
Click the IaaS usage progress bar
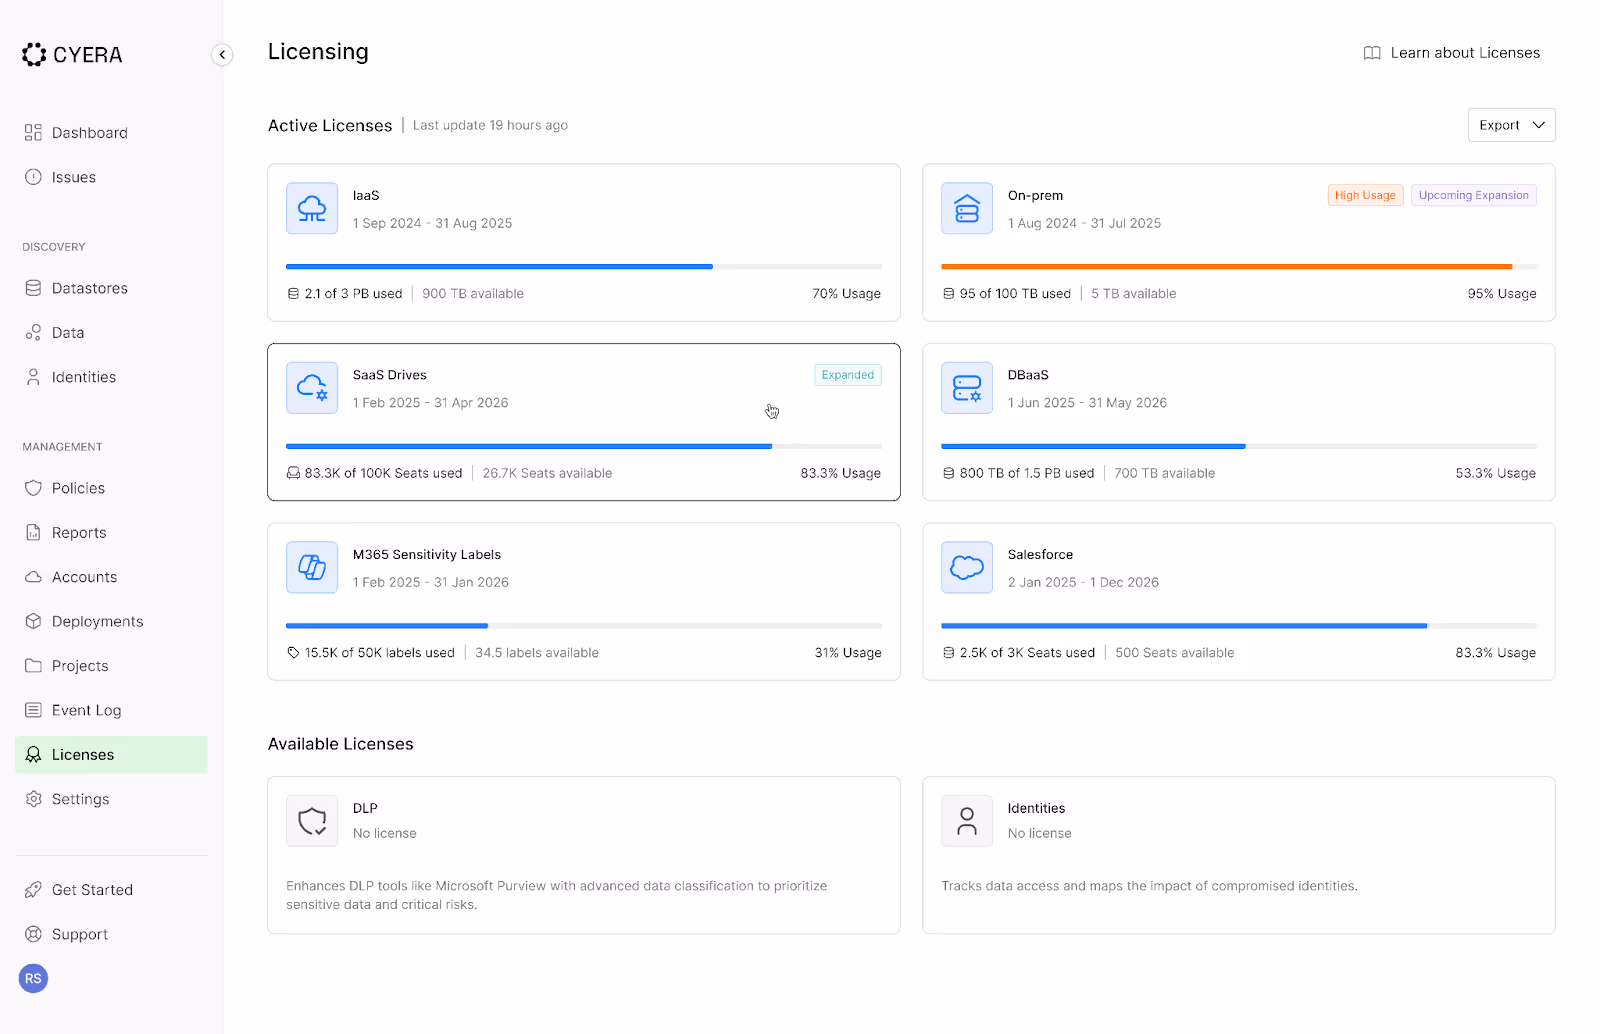[x=584, y=267]
